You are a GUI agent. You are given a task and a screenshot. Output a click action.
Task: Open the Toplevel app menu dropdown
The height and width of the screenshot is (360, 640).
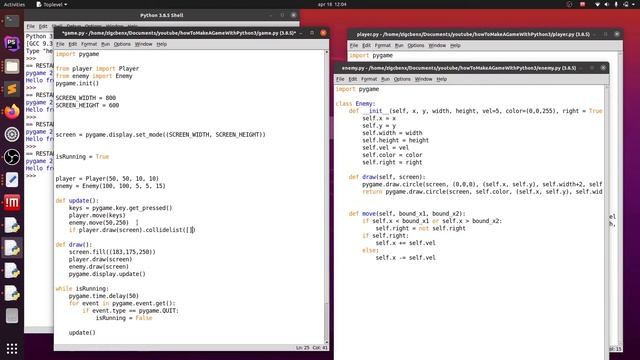coord(52,4)
